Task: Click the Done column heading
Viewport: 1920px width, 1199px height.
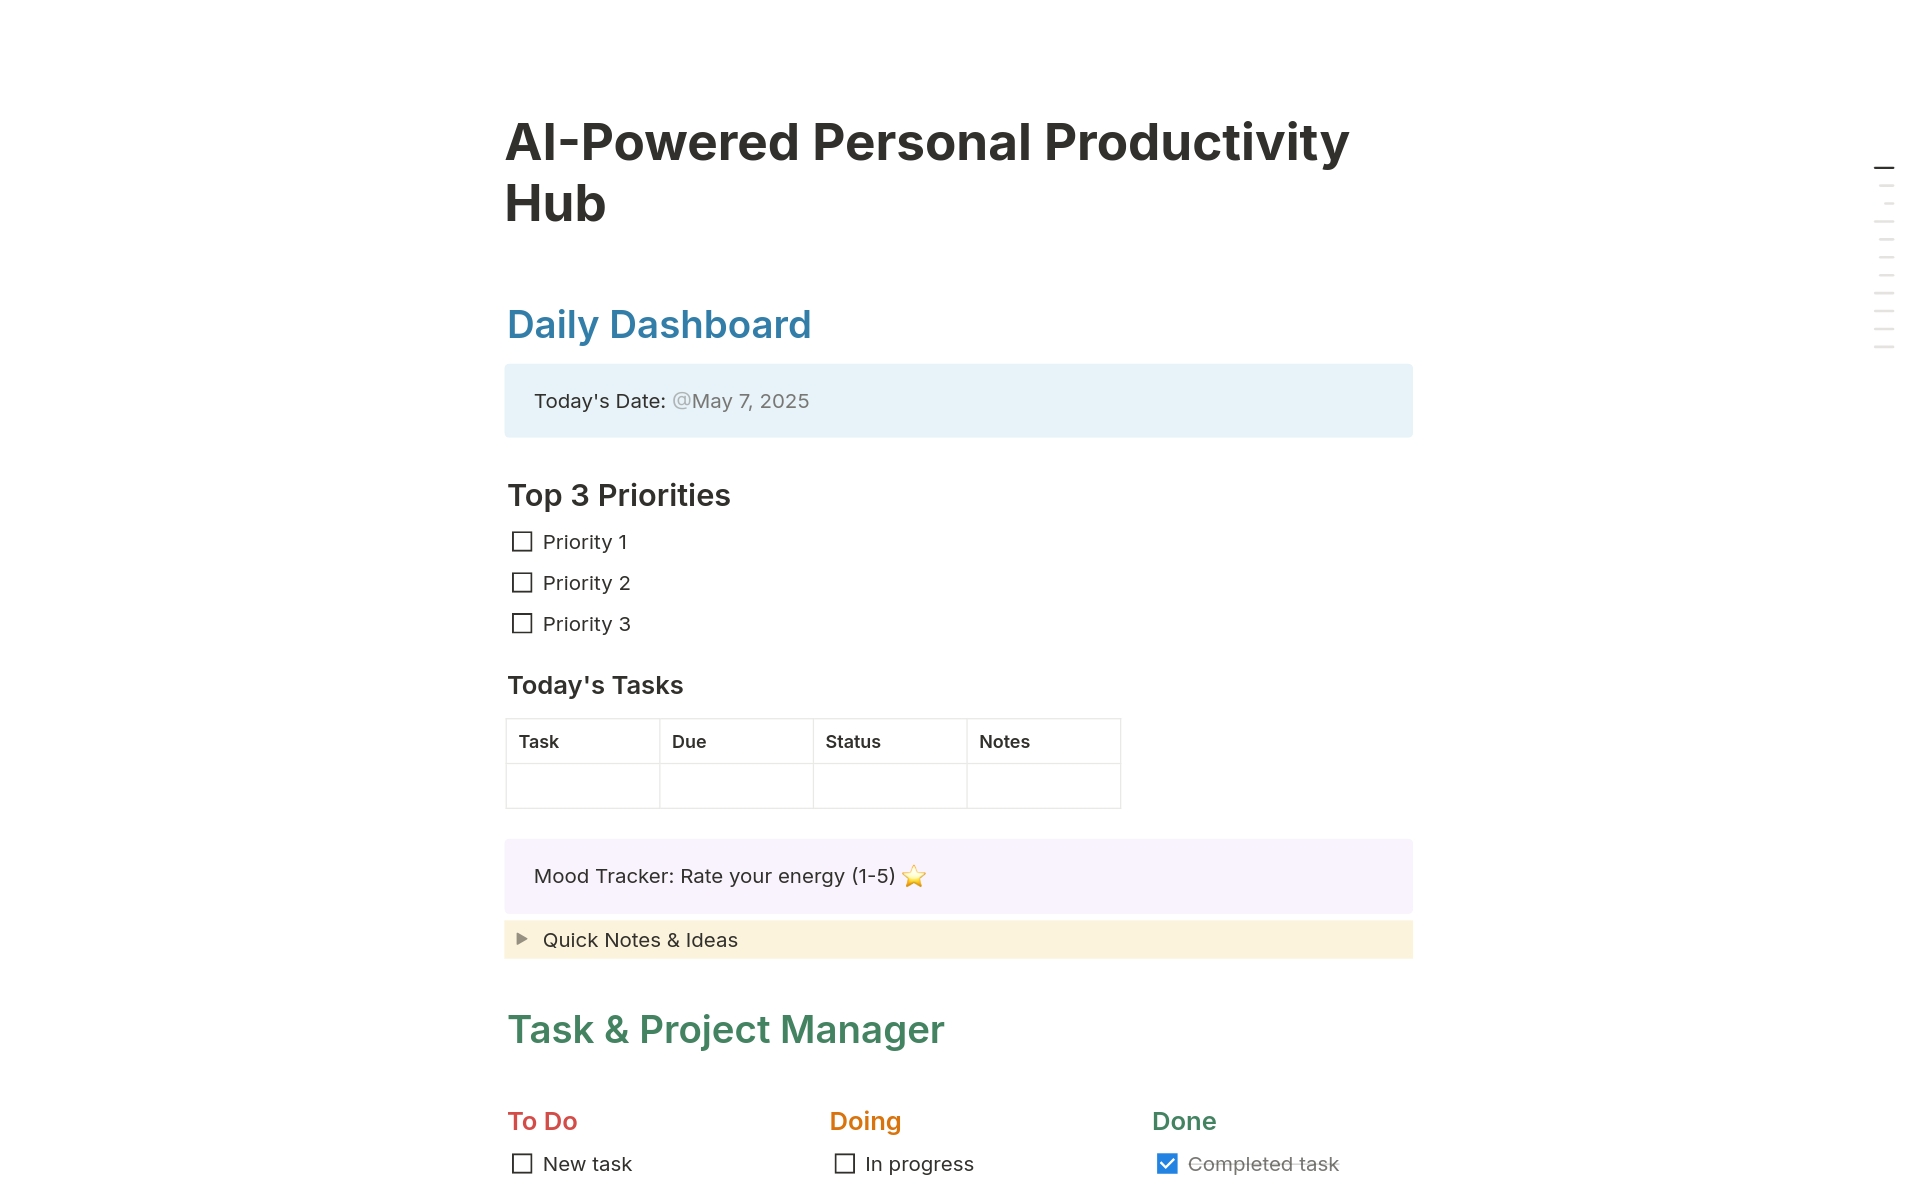Action: (1183, 1121)
